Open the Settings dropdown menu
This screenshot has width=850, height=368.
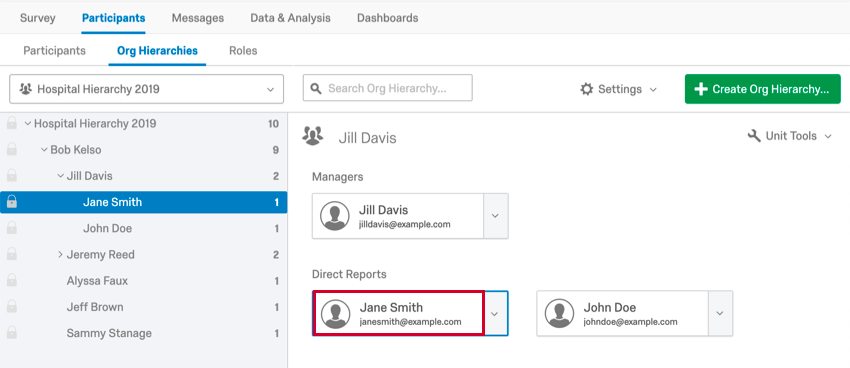pos(619,89)
